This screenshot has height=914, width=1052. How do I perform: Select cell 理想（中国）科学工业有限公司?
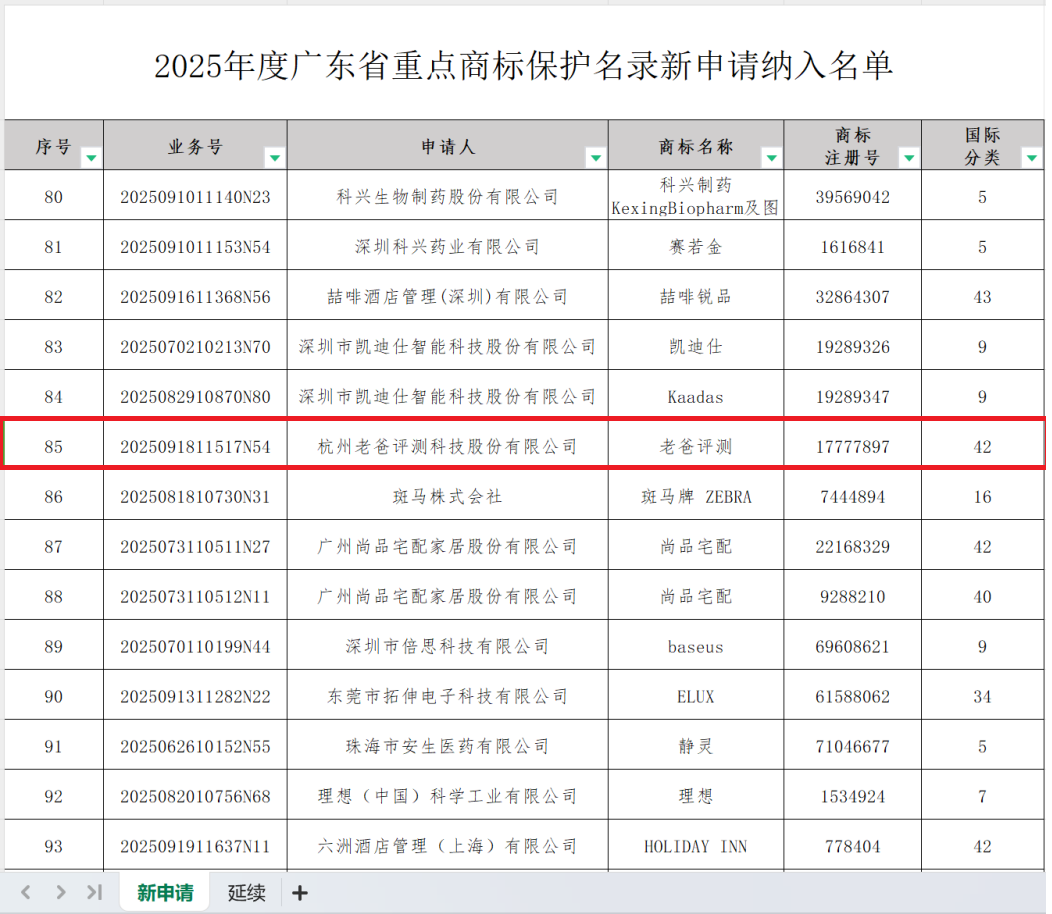(x=448, y=795)
